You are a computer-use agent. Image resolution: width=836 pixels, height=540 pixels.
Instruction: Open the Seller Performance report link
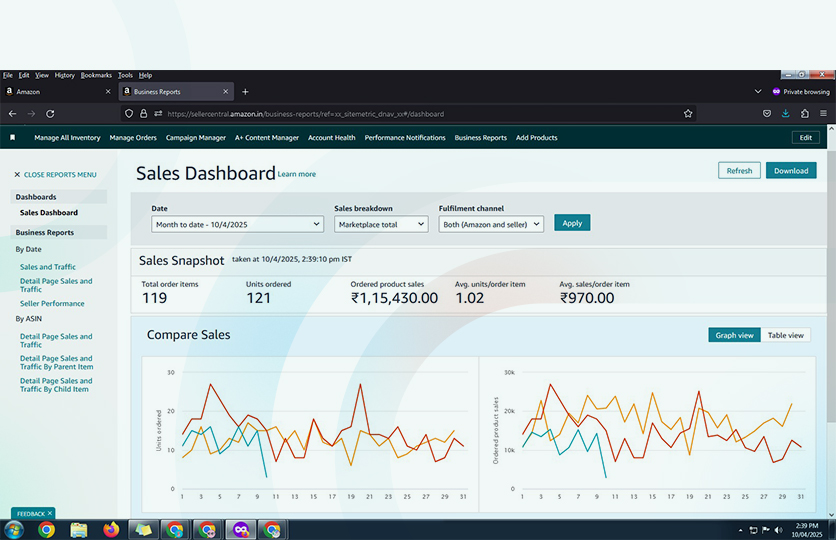(52, 303)
